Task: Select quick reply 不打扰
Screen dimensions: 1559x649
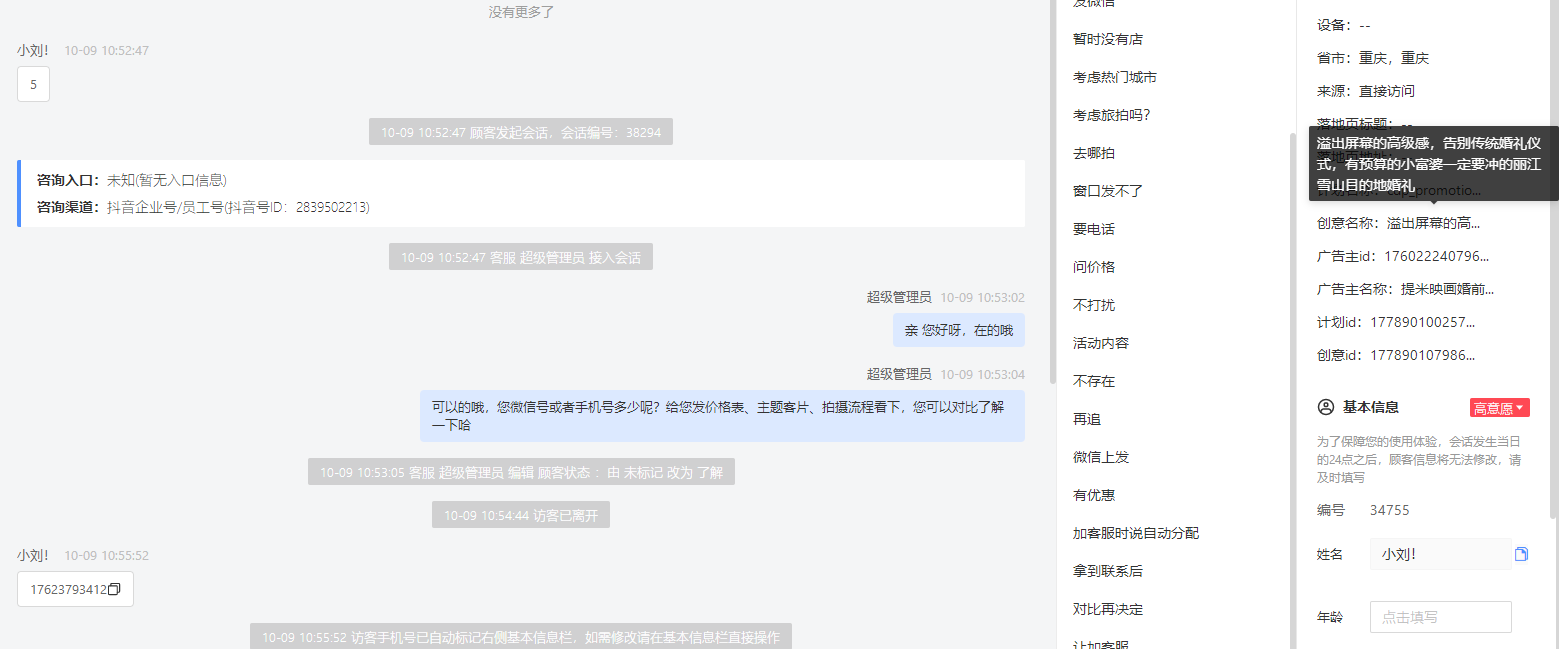Action: 1094,305
